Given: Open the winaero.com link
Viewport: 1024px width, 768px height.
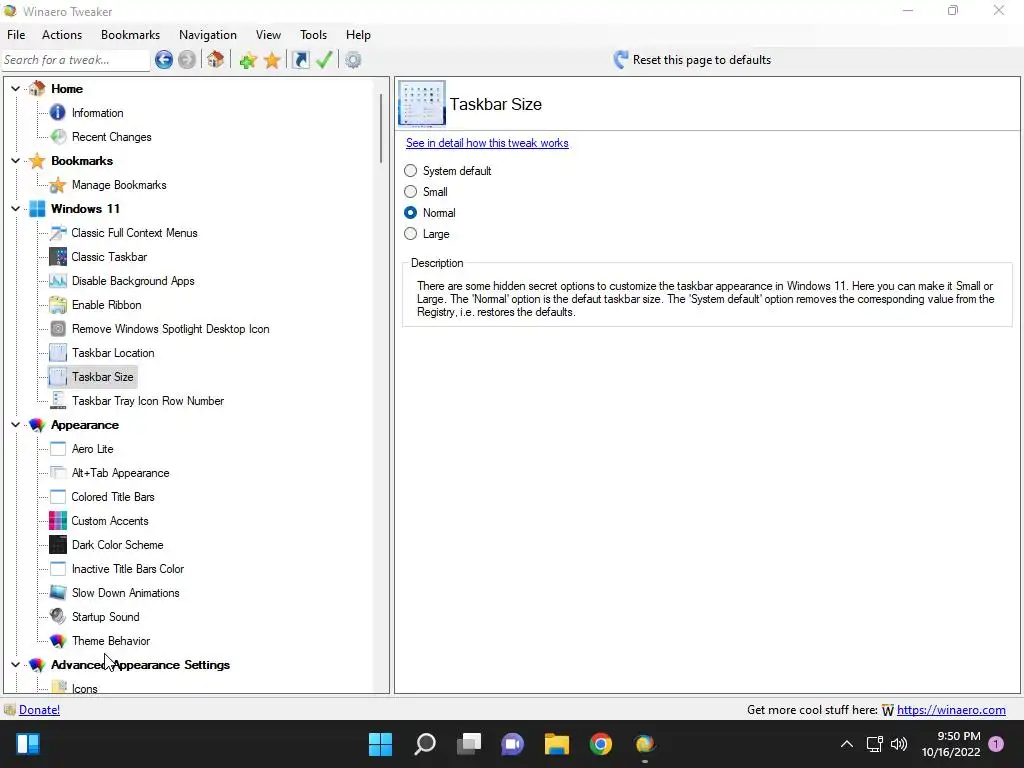Looking at the screenshot, I should pos(951,710).
